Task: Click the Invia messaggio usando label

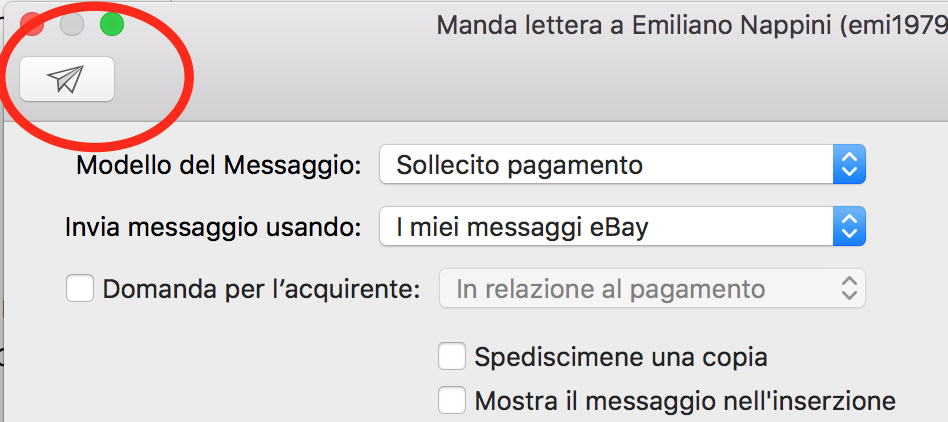Action: pyautogui.click(x=213, y=227)
